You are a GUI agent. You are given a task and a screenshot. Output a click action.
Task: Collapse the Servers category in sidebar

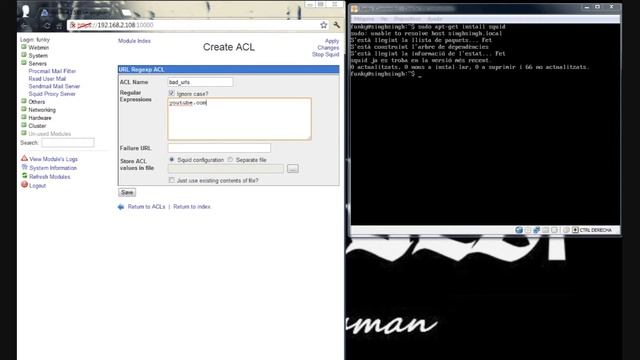[x=37, y=64]
